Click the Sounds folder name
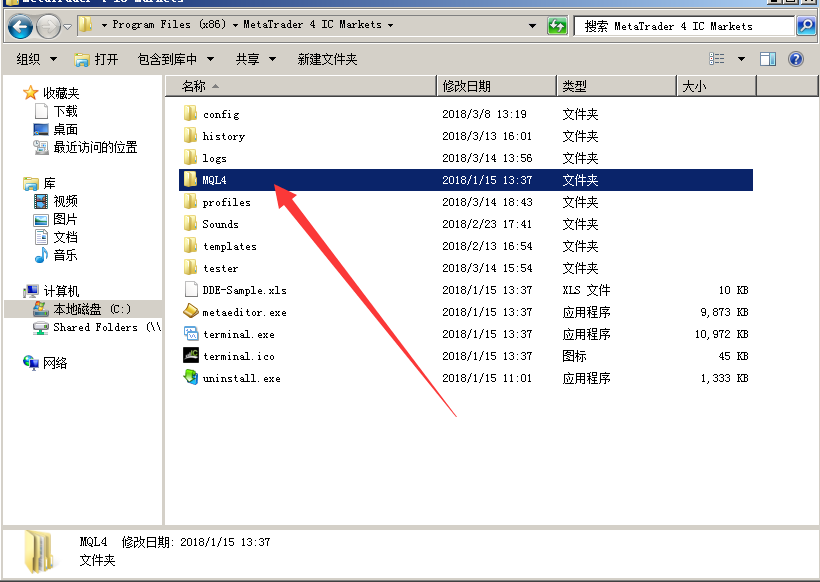Screen dimensions: 820x582 [220, 224]
